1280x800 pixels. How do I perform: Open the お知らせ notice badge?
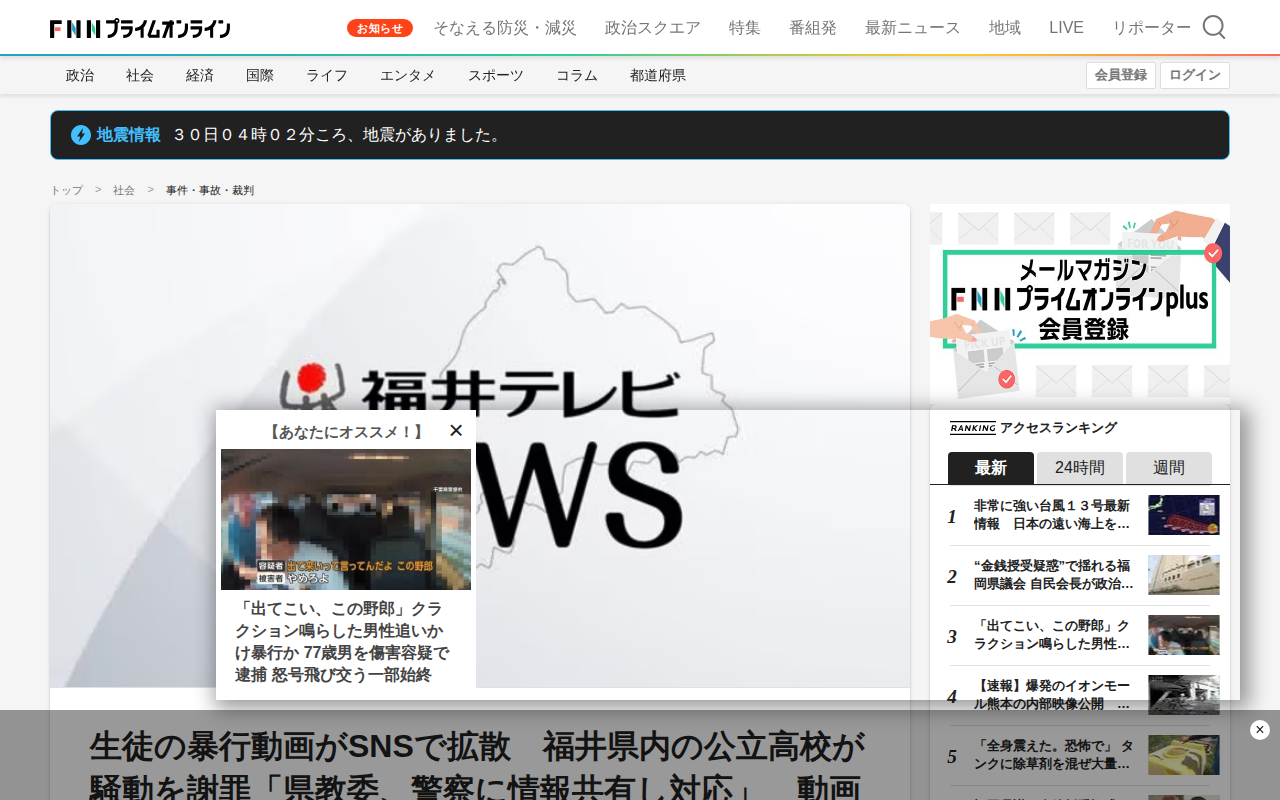pos(380,28)
